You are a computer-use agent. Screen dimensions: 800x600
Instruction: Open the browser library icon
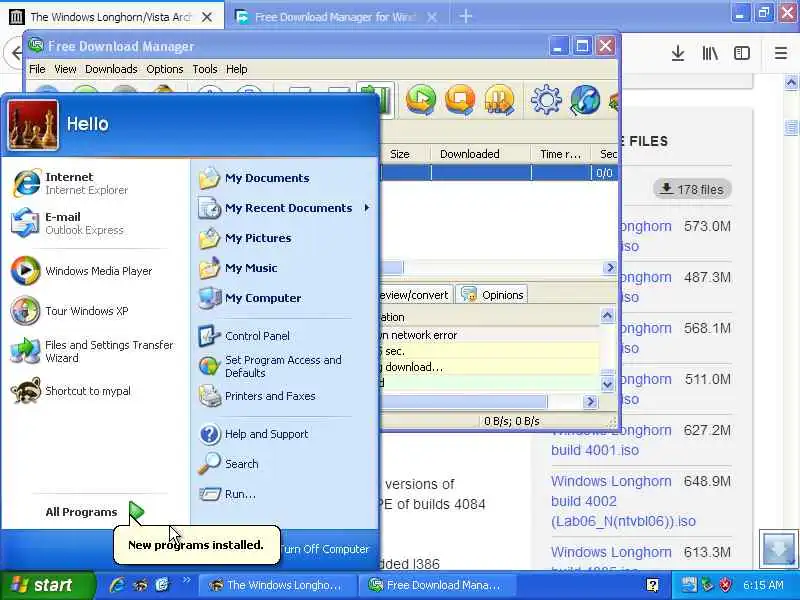click(x=710, y=53)
